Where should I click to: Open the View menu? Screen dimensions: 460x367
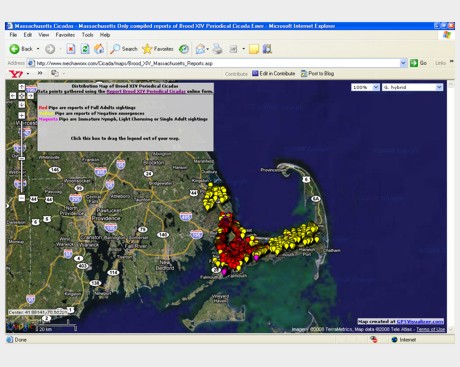coord(44,35)
